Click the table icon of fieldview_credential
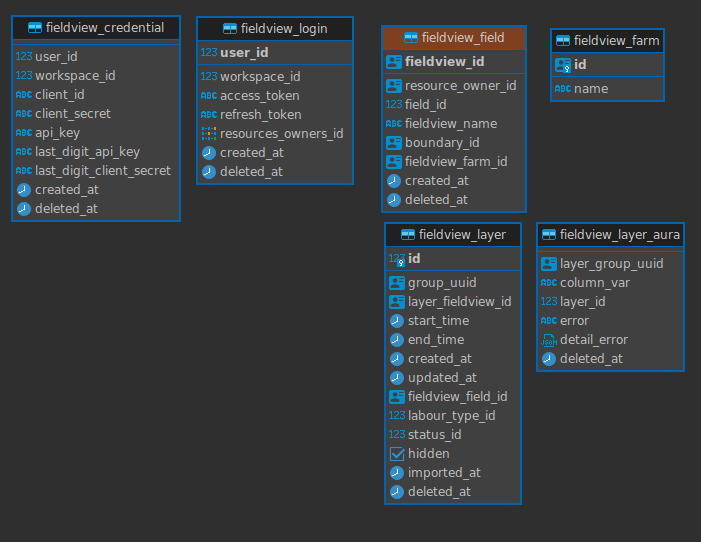Image resolution: width=701 pixels, height=542 pixels. pos(35,28)
